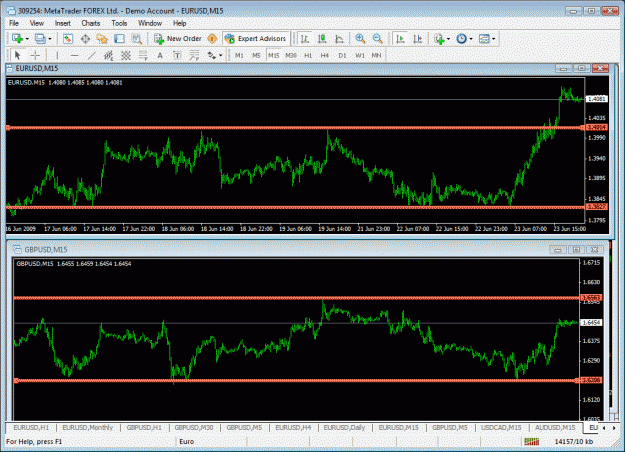625x452 pixels.
Task: Draw a vertical line tool
Action: 57,55
